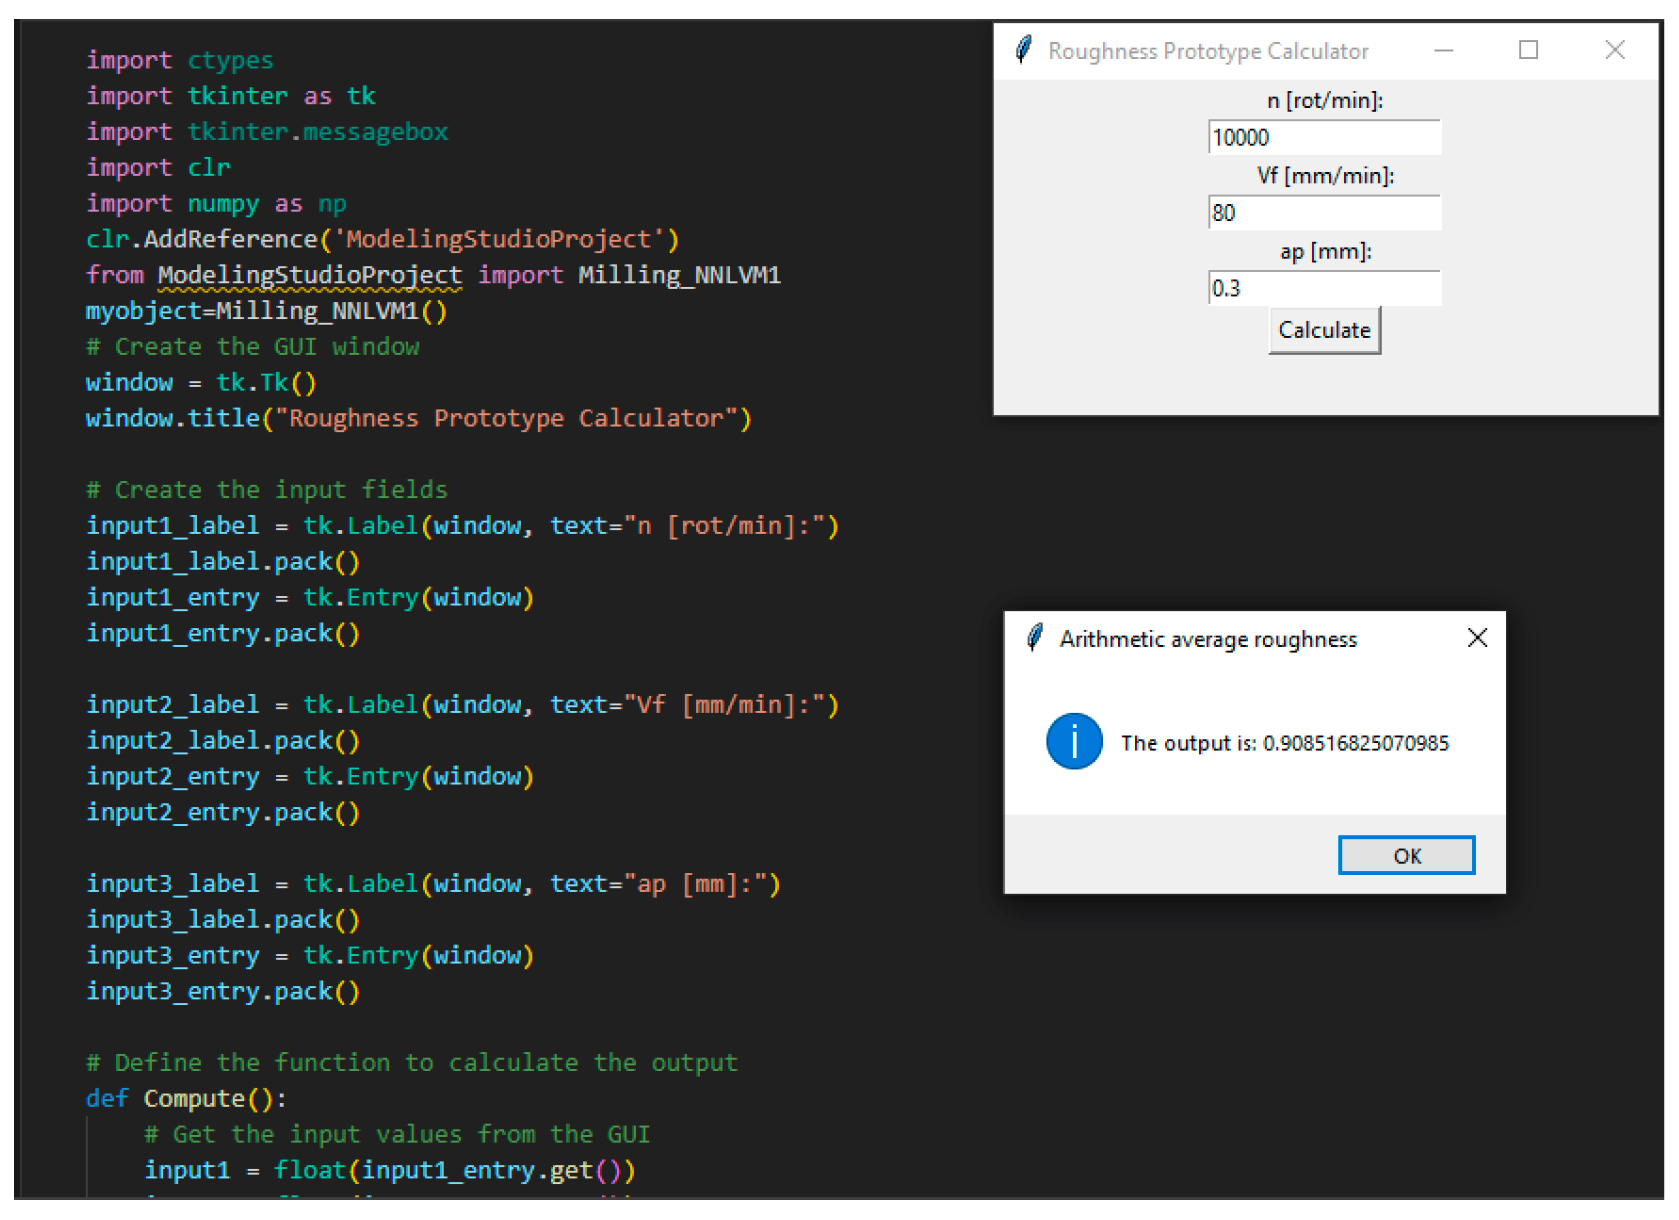Viewport: 1679px width, 1220px height.
Task: Click the window.title code line
Action: (x=418, y=418)
